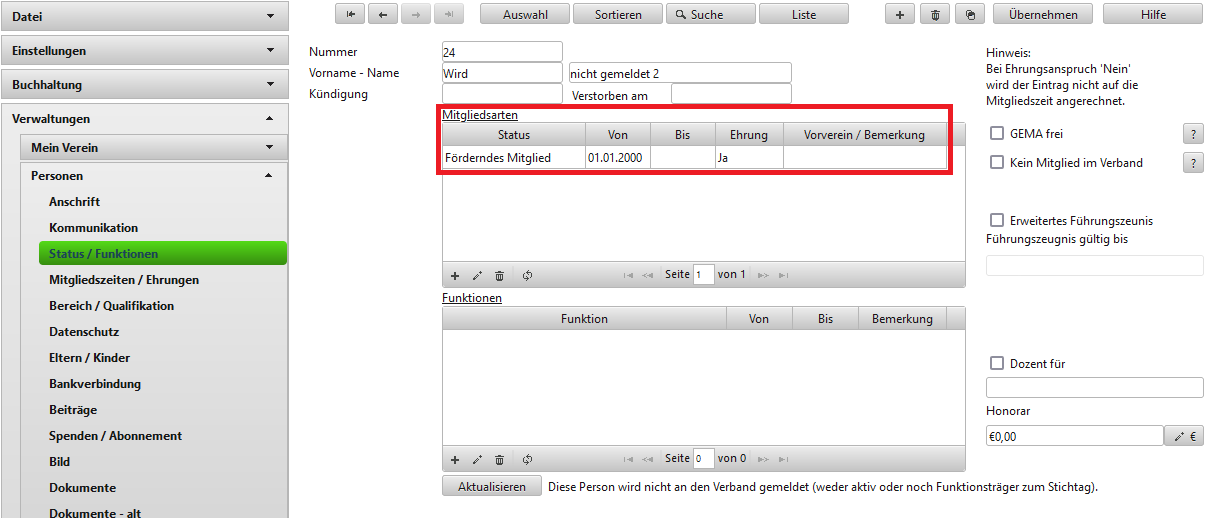Tick Kein Mitglied im Verband checkbox
Viewport: 1205px width, 518px height.
tap(997, 162)
